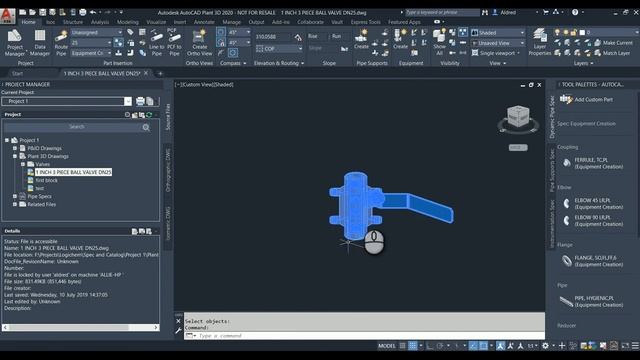This screenshot has width=640, height=360.
Task: Click the Details panel horizontal scrollbar
Action: [x=80, y=327]
